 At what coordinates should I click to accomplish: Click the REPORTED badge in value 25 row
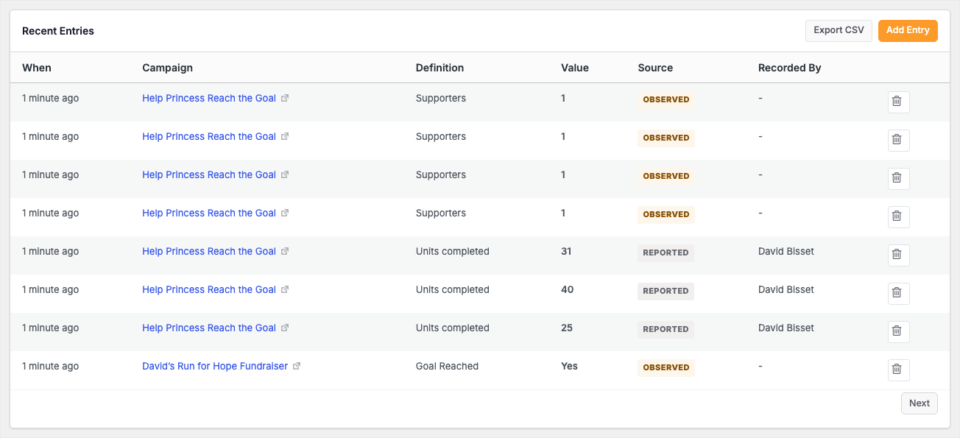(x=666, y=329)
